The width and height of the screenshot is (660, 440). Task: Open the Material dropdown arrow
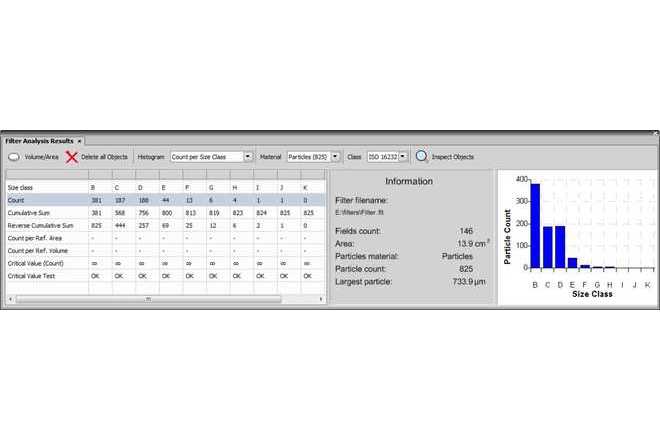coord(335,157)
